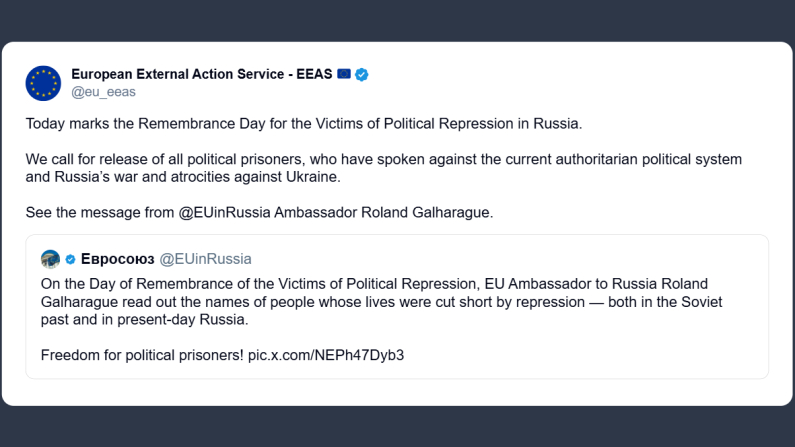This screenshot has height=447, width=795.
Task: Open European External Action Service profile name
Action: (202, 74)
